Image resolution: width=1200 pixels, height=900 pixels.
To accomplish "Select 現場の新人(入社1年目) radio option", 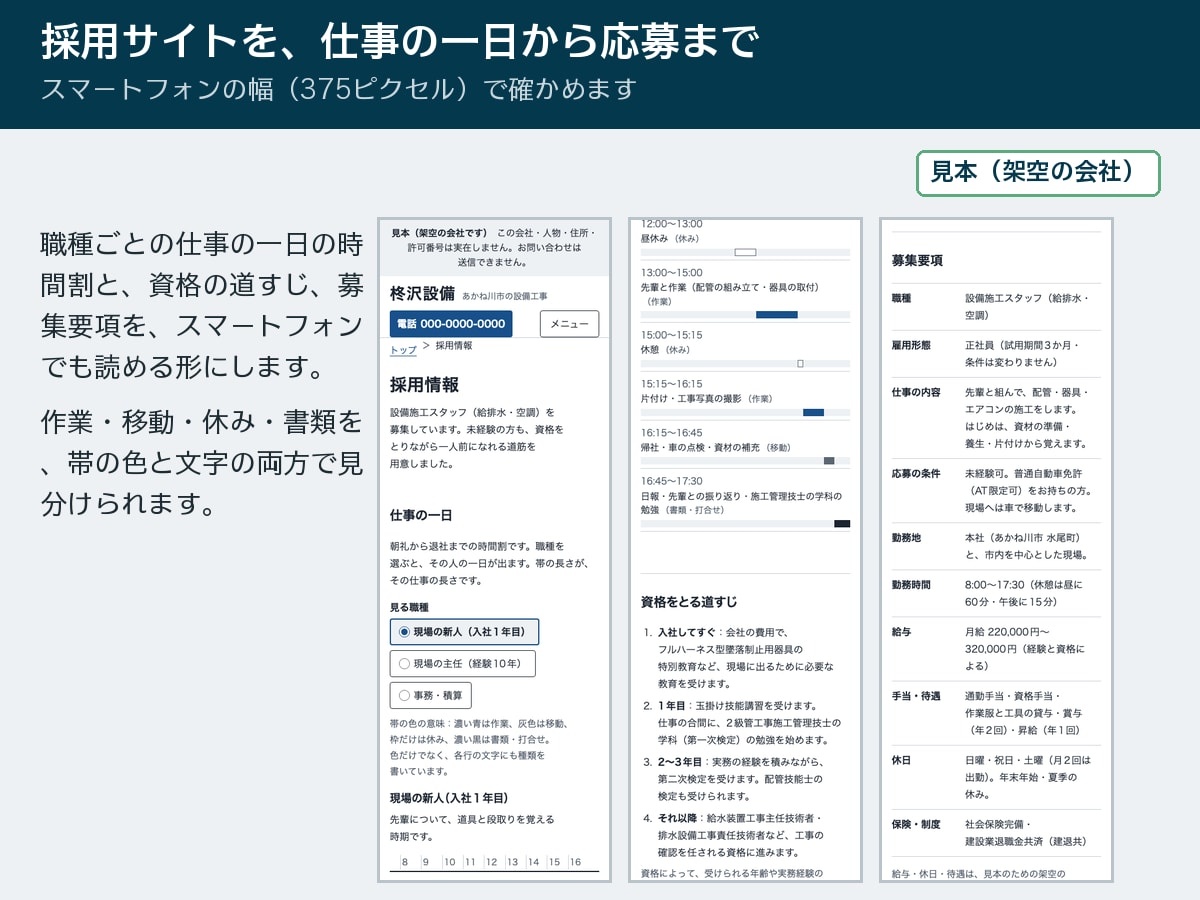I will [464, 632].
